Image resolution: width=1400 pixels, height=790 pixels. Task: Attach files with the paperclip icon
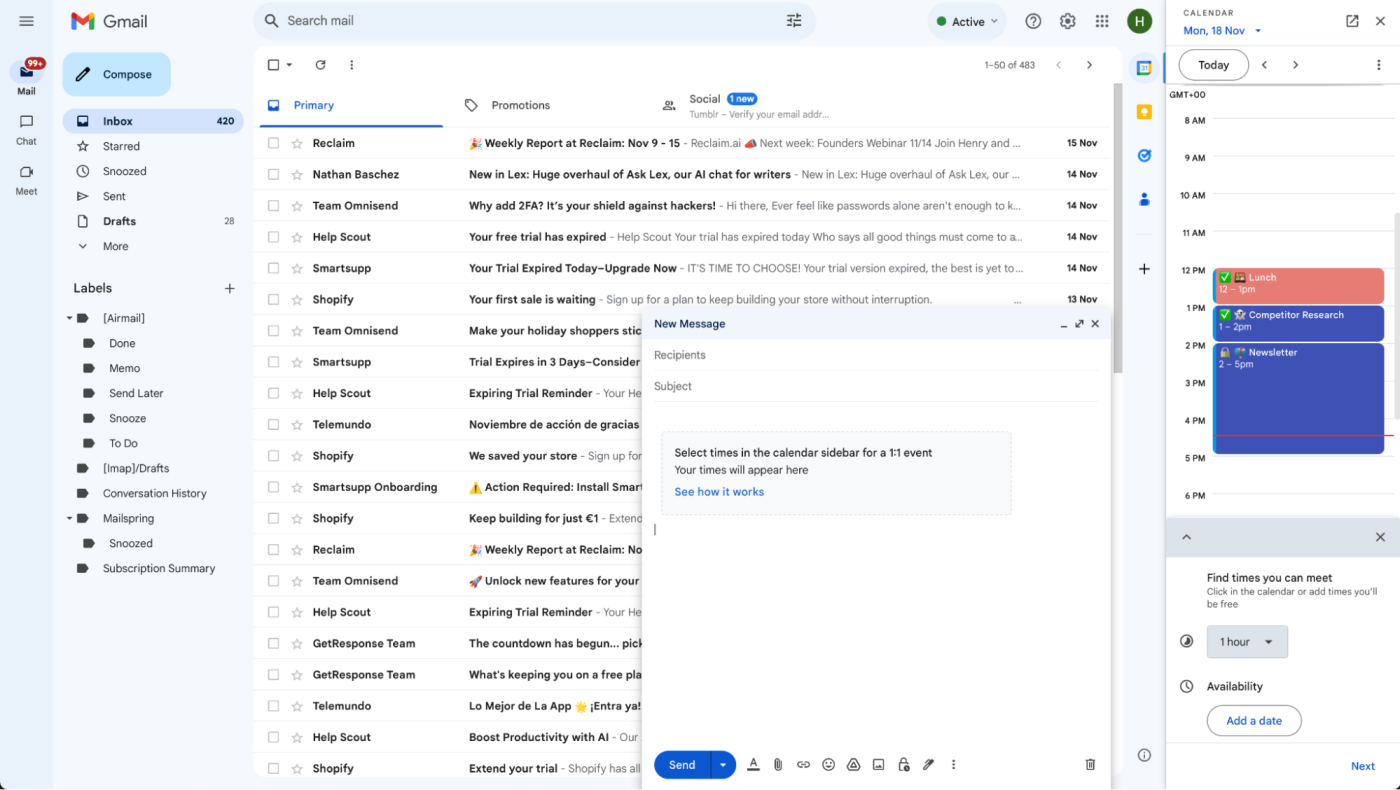click(x=778, y=764)
